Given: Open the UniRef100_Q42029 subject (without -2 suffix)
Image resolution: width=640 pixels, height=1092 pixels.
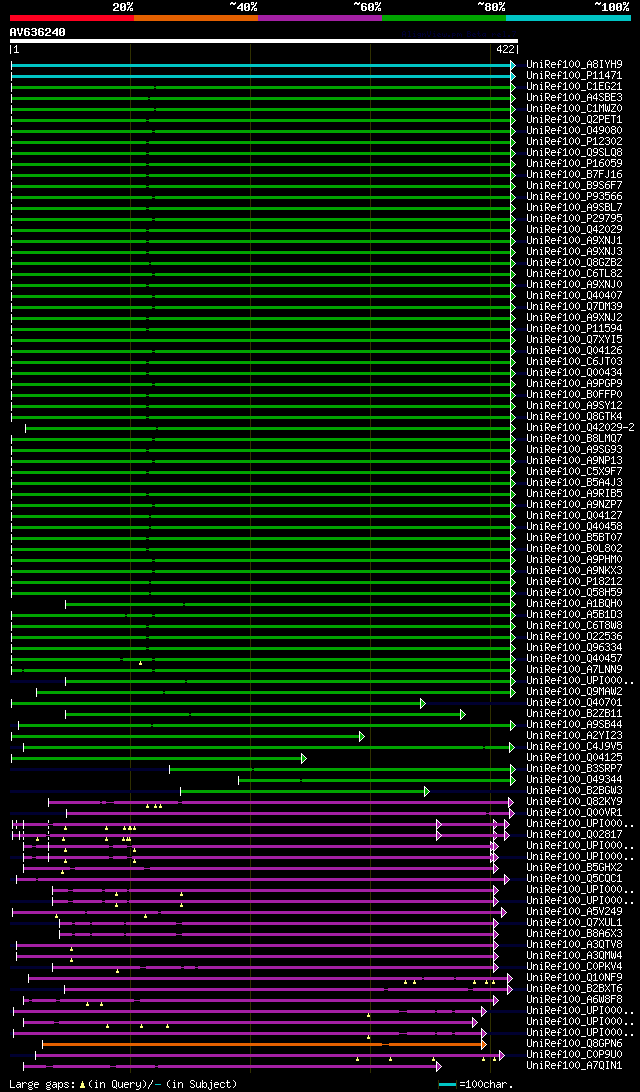Looking at the screenshot, I should pos(575,229).
